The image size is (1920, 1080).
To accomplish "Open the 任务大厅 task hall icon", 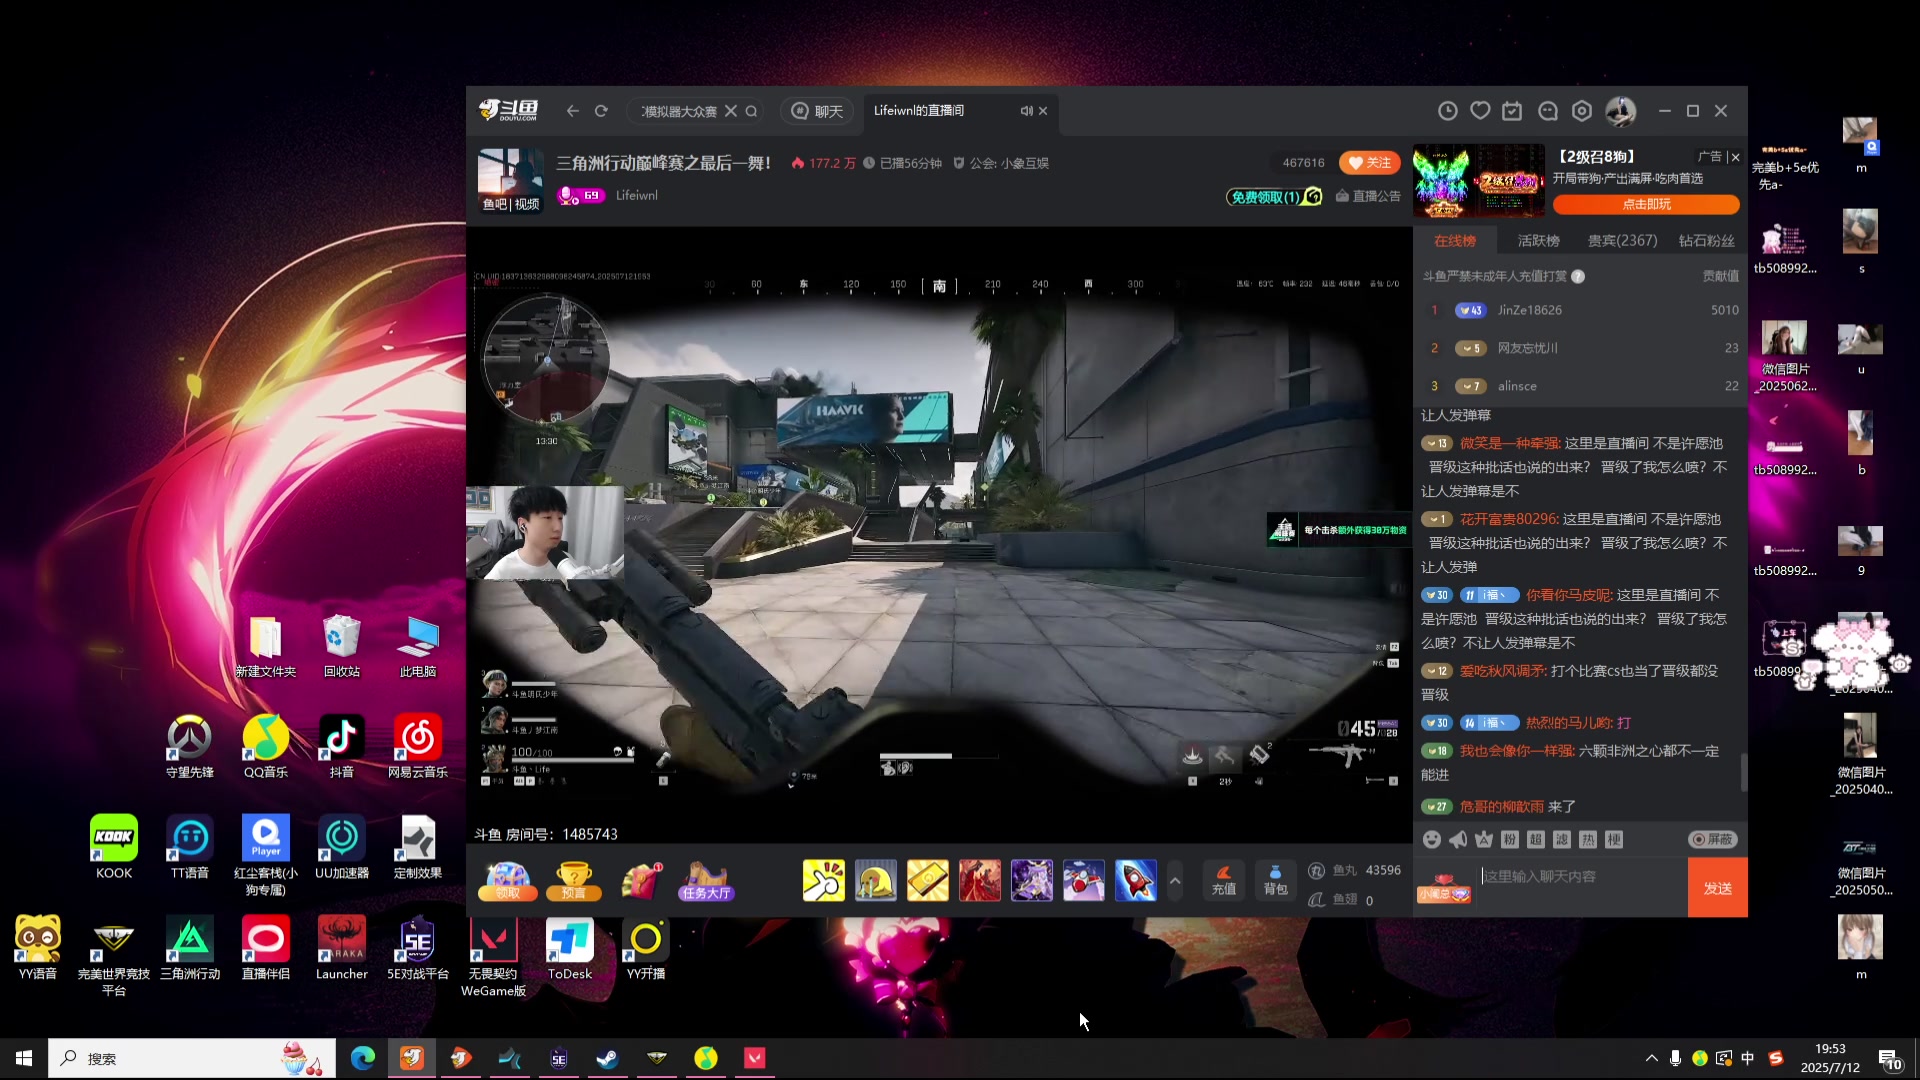I will tap(706, 881).
